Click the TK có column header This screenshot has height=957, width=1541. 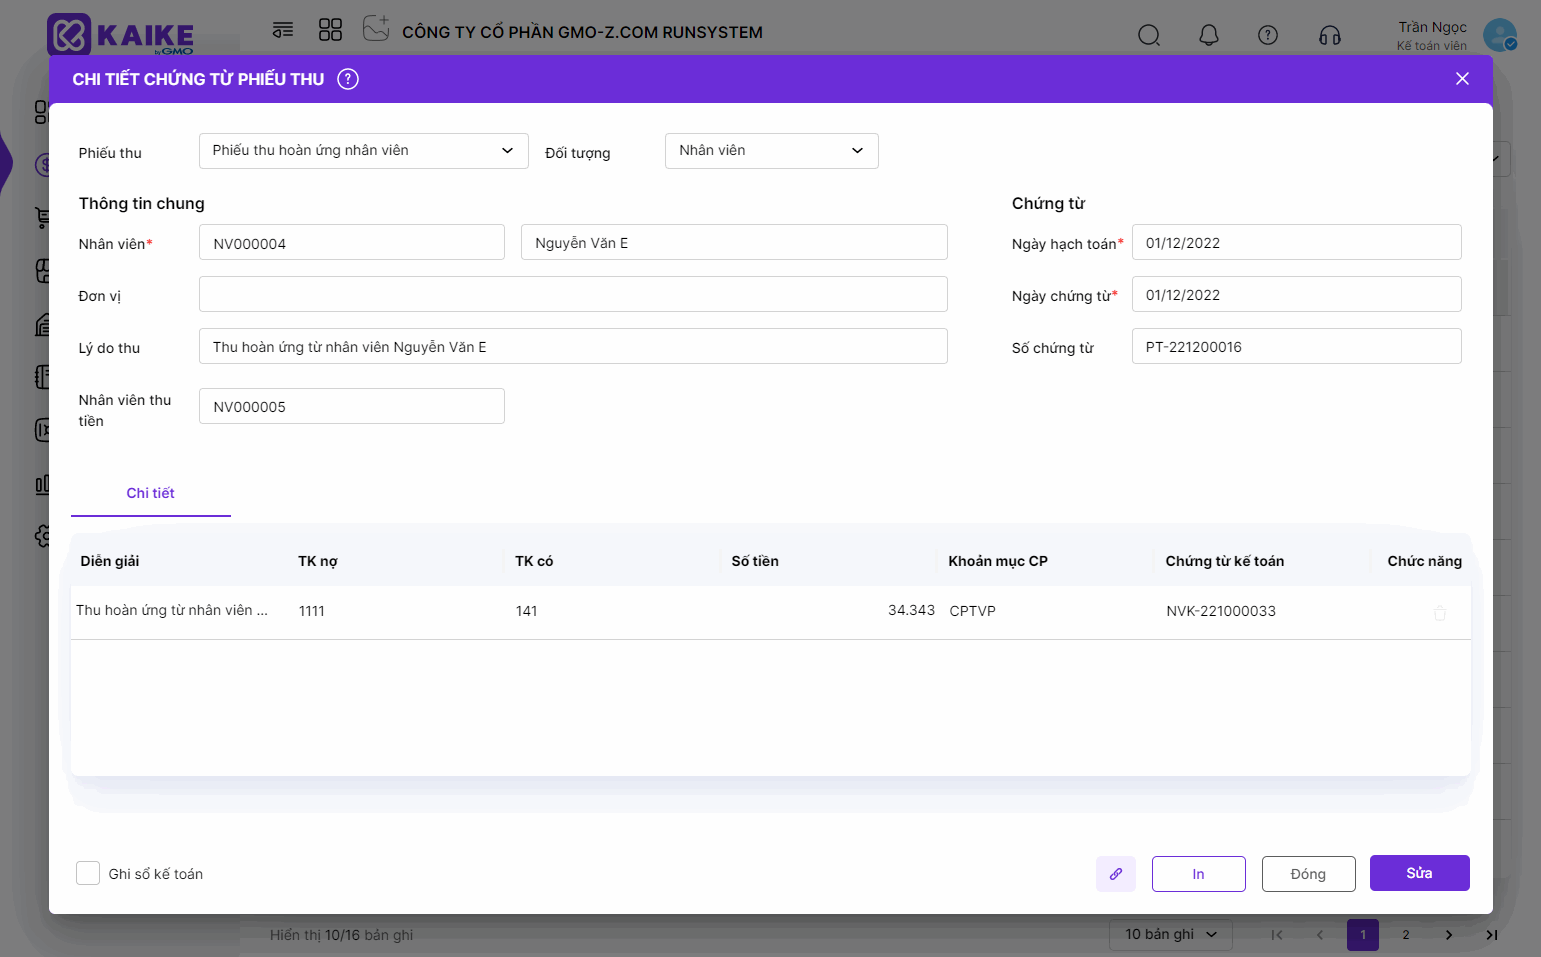534,561
